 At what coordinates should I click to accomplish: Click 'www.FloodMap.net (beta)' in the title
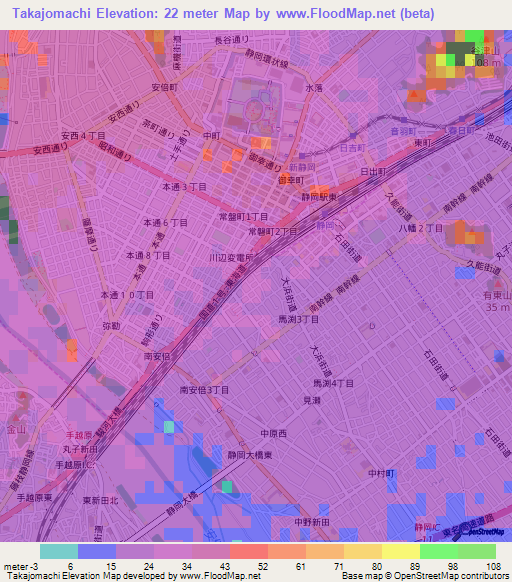point(355,14)
